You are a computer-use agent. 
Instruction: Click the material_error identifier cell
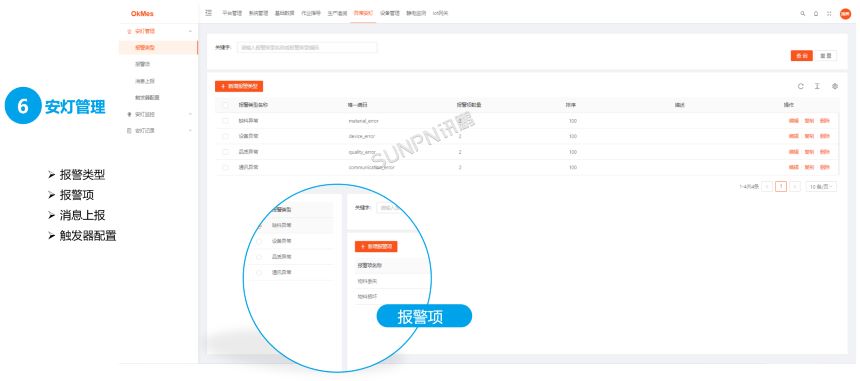[363, 121]
